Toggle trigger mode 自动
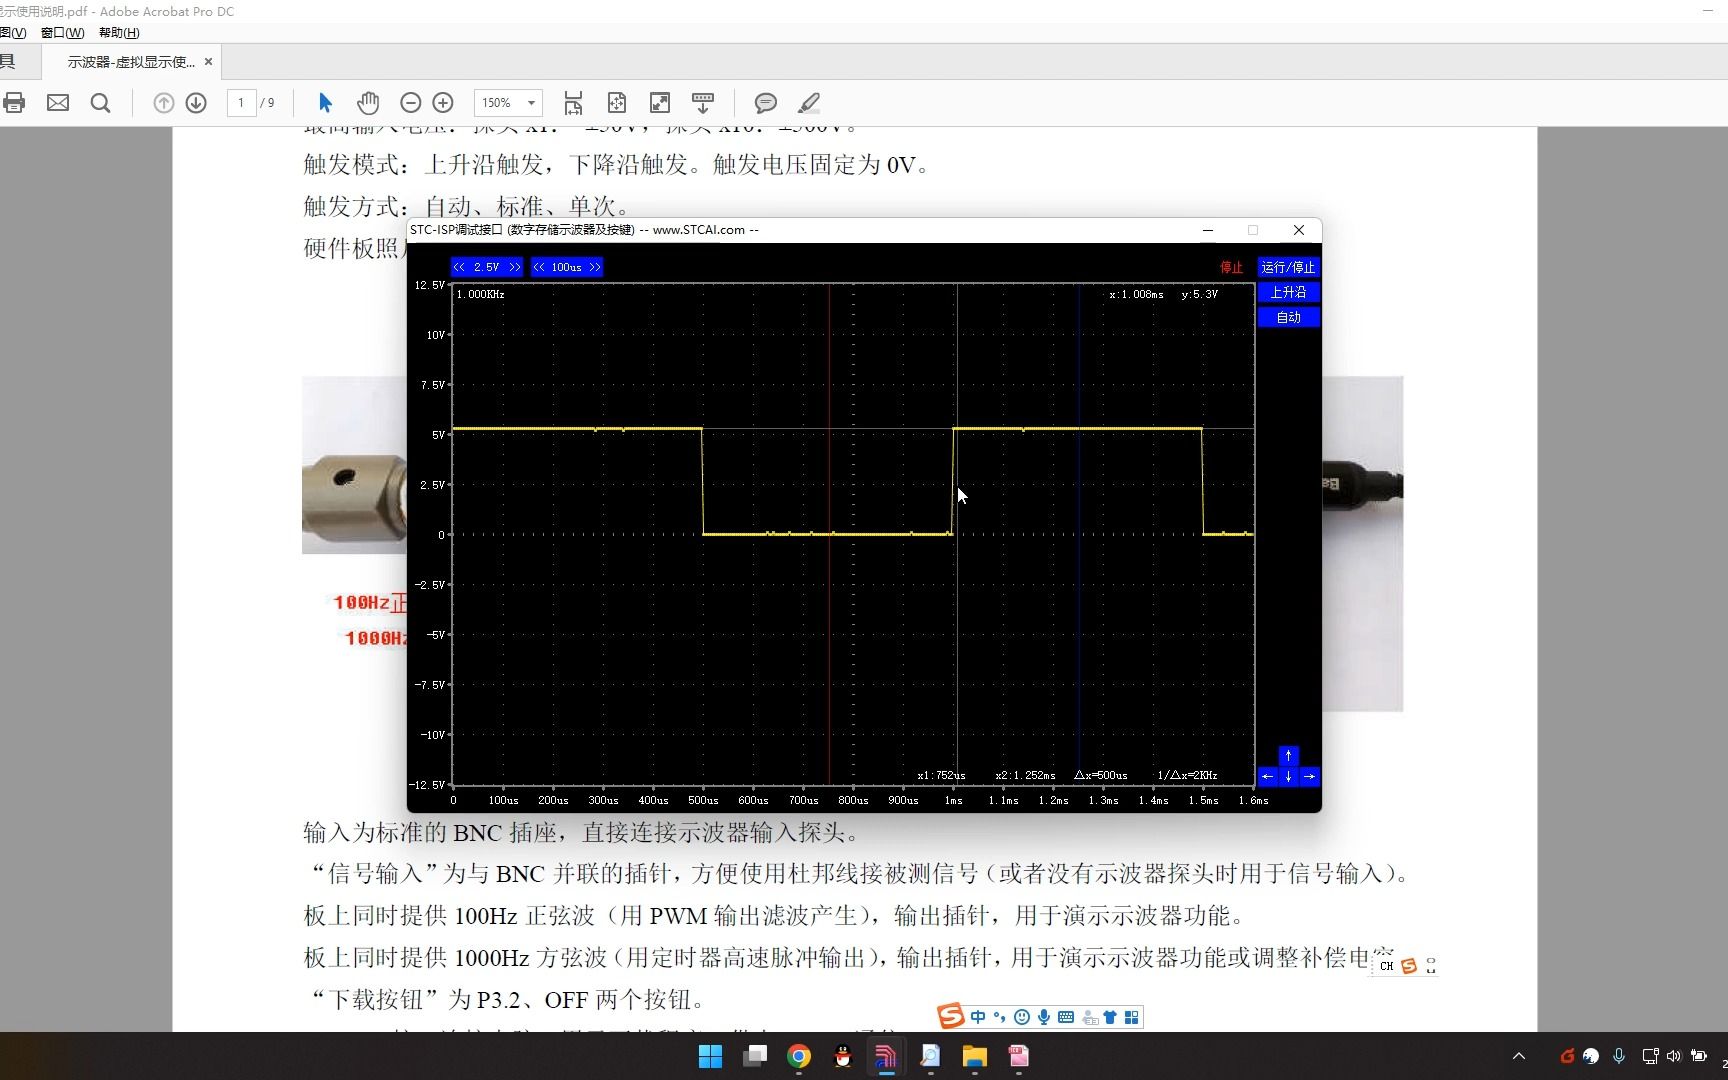 1288,317
